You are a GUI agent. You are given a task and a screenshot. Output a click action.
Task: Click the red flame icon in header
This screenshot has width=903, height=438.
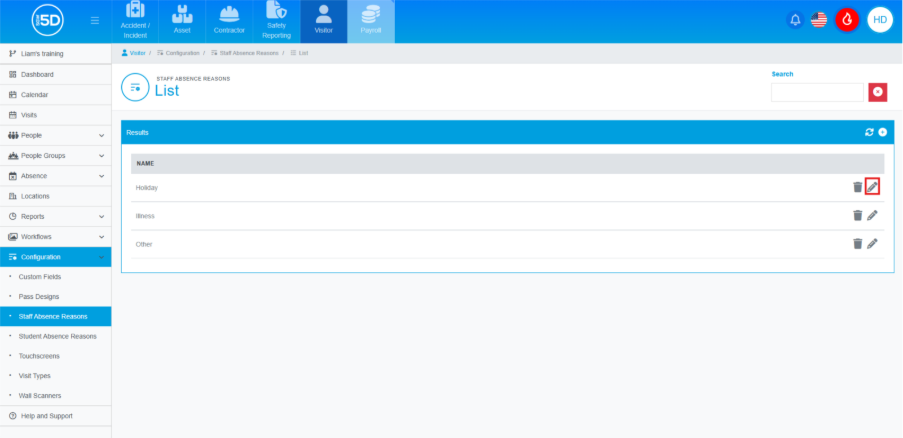pos(847,20)
